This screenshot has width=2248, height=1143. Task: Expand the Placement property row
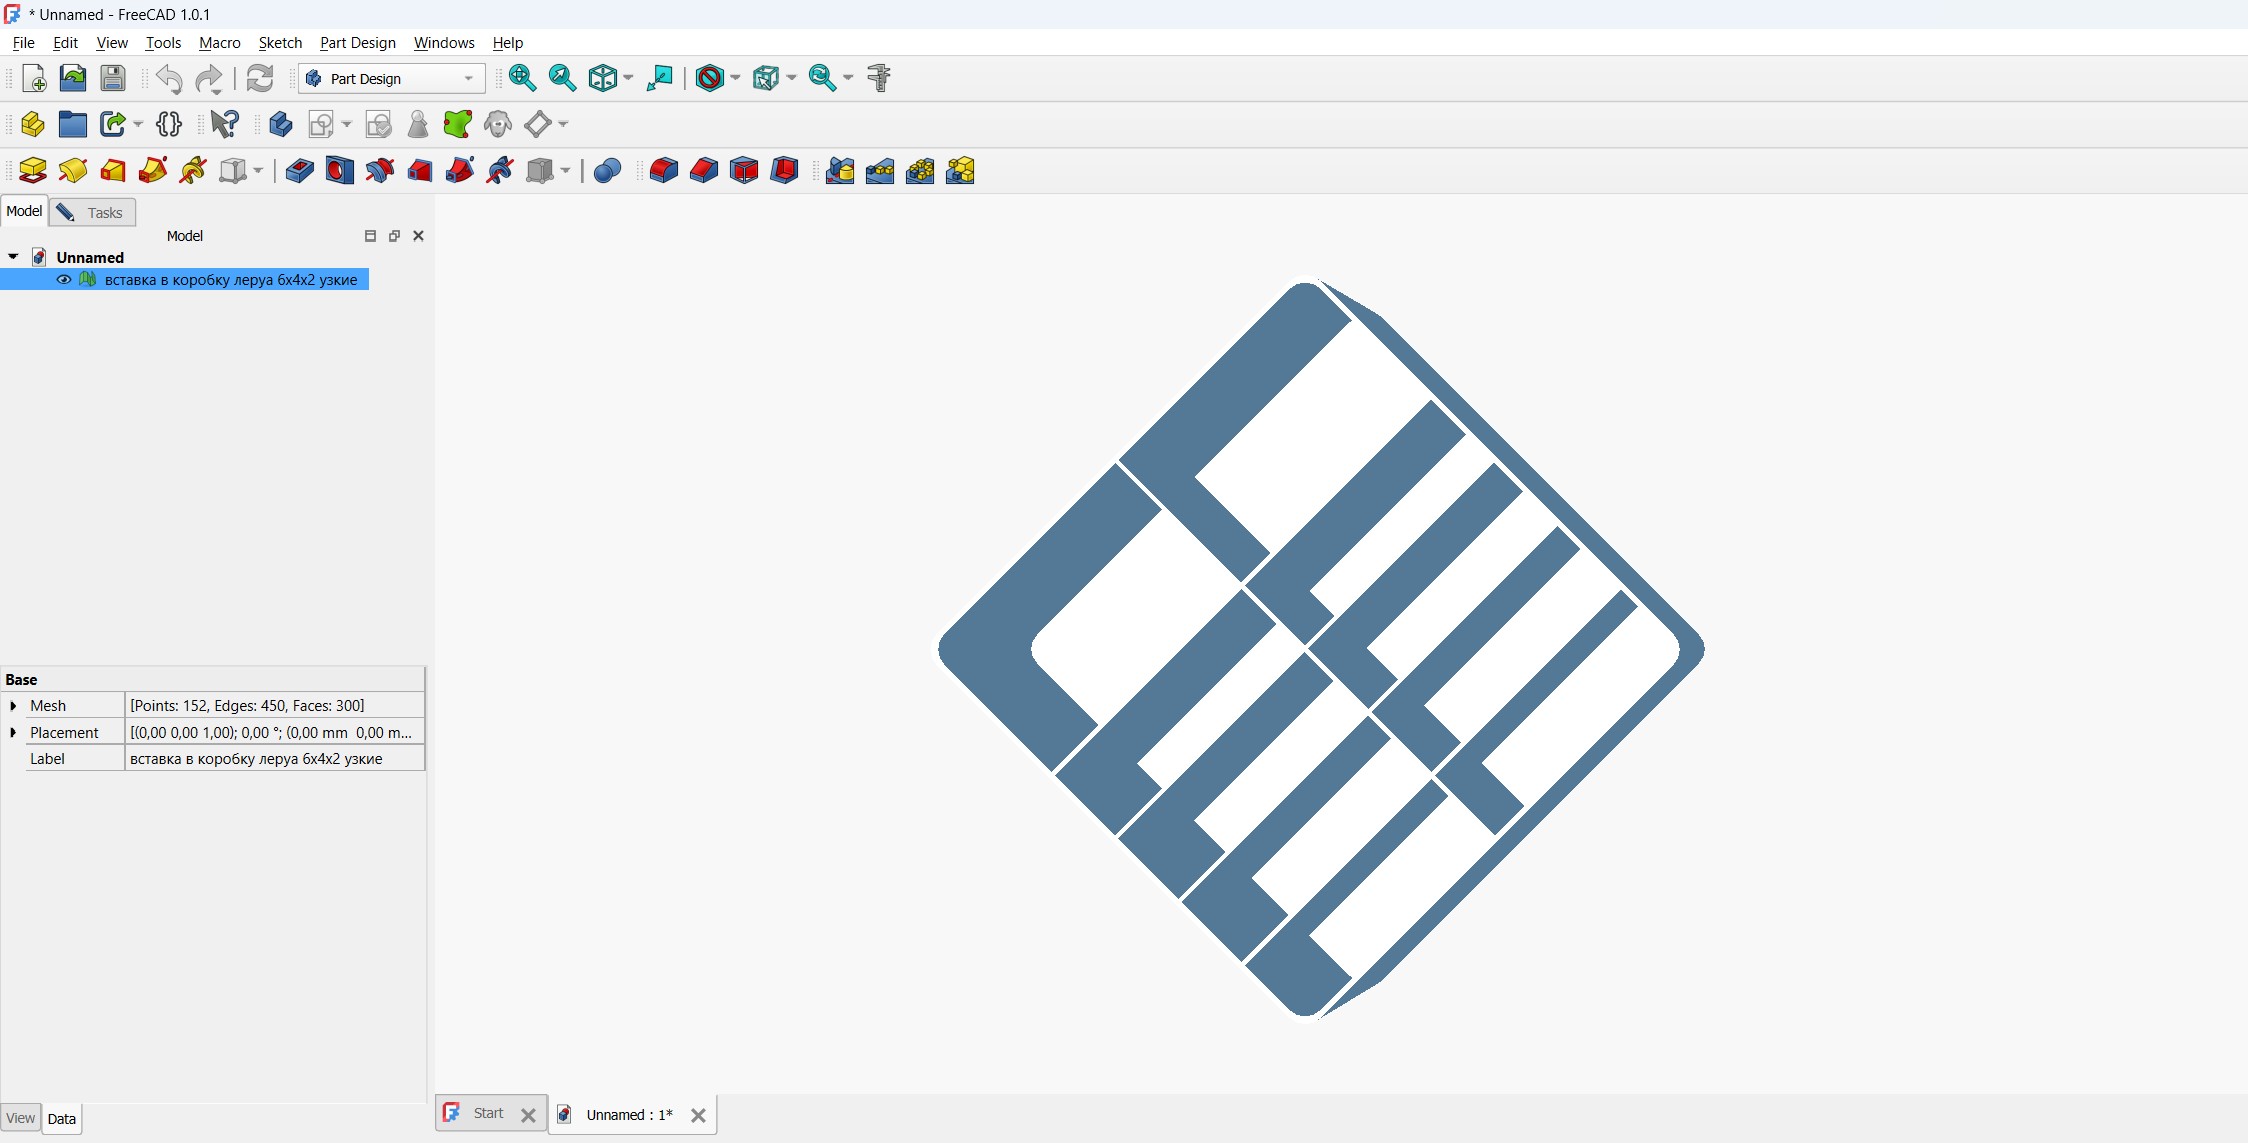point(13,733)
